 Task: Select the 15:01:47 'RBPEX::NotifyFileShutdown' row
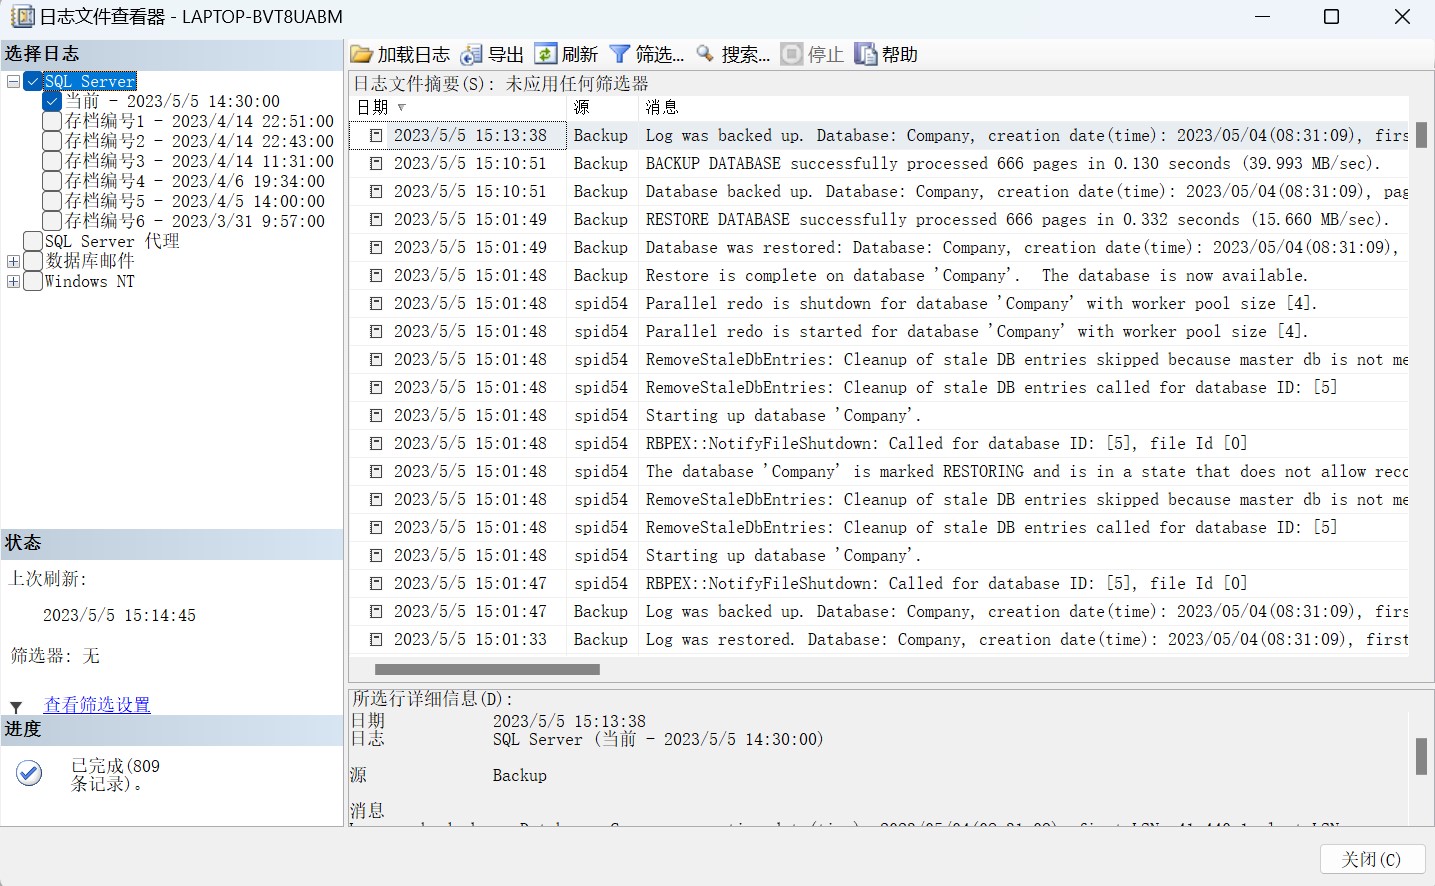pyautogui.click(x=879, y=583)
